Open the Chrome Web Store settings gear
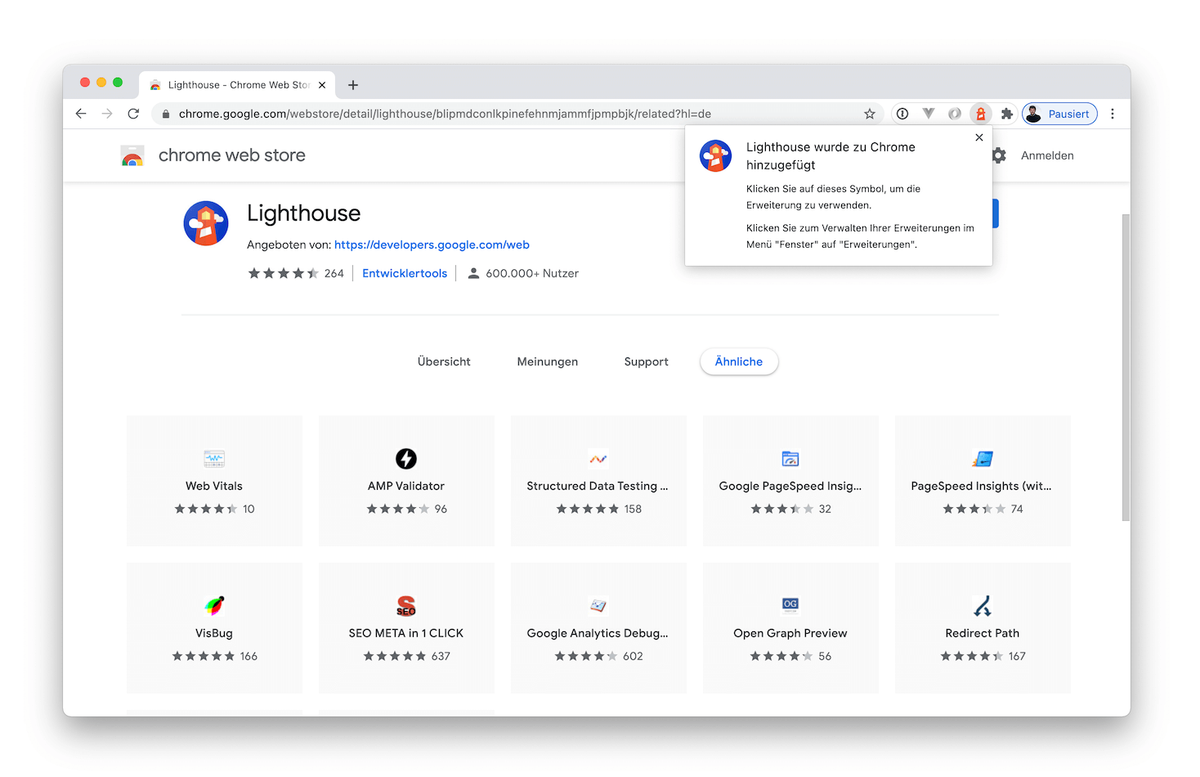The width and height of the screenshot is (1200, 777). point(998,156)
